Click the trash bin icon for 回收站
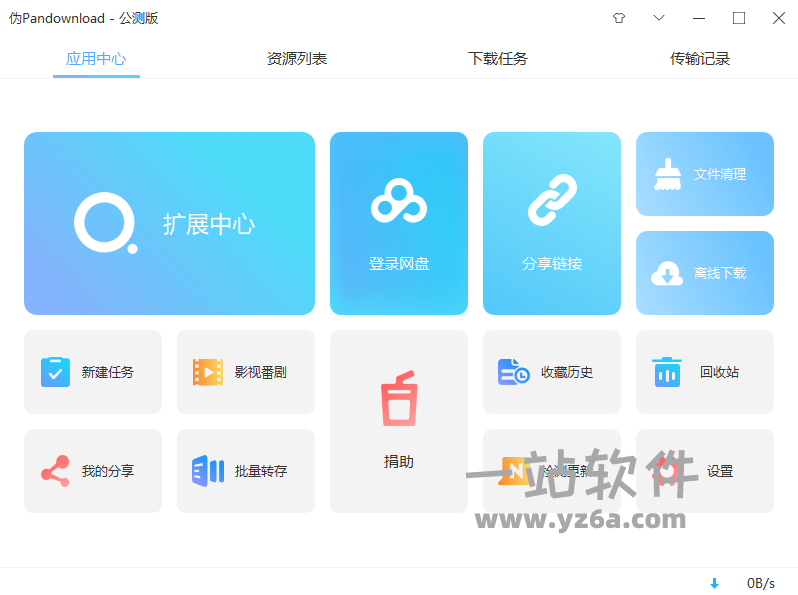This screenshot has height=595, width=798. click(667, 372)
